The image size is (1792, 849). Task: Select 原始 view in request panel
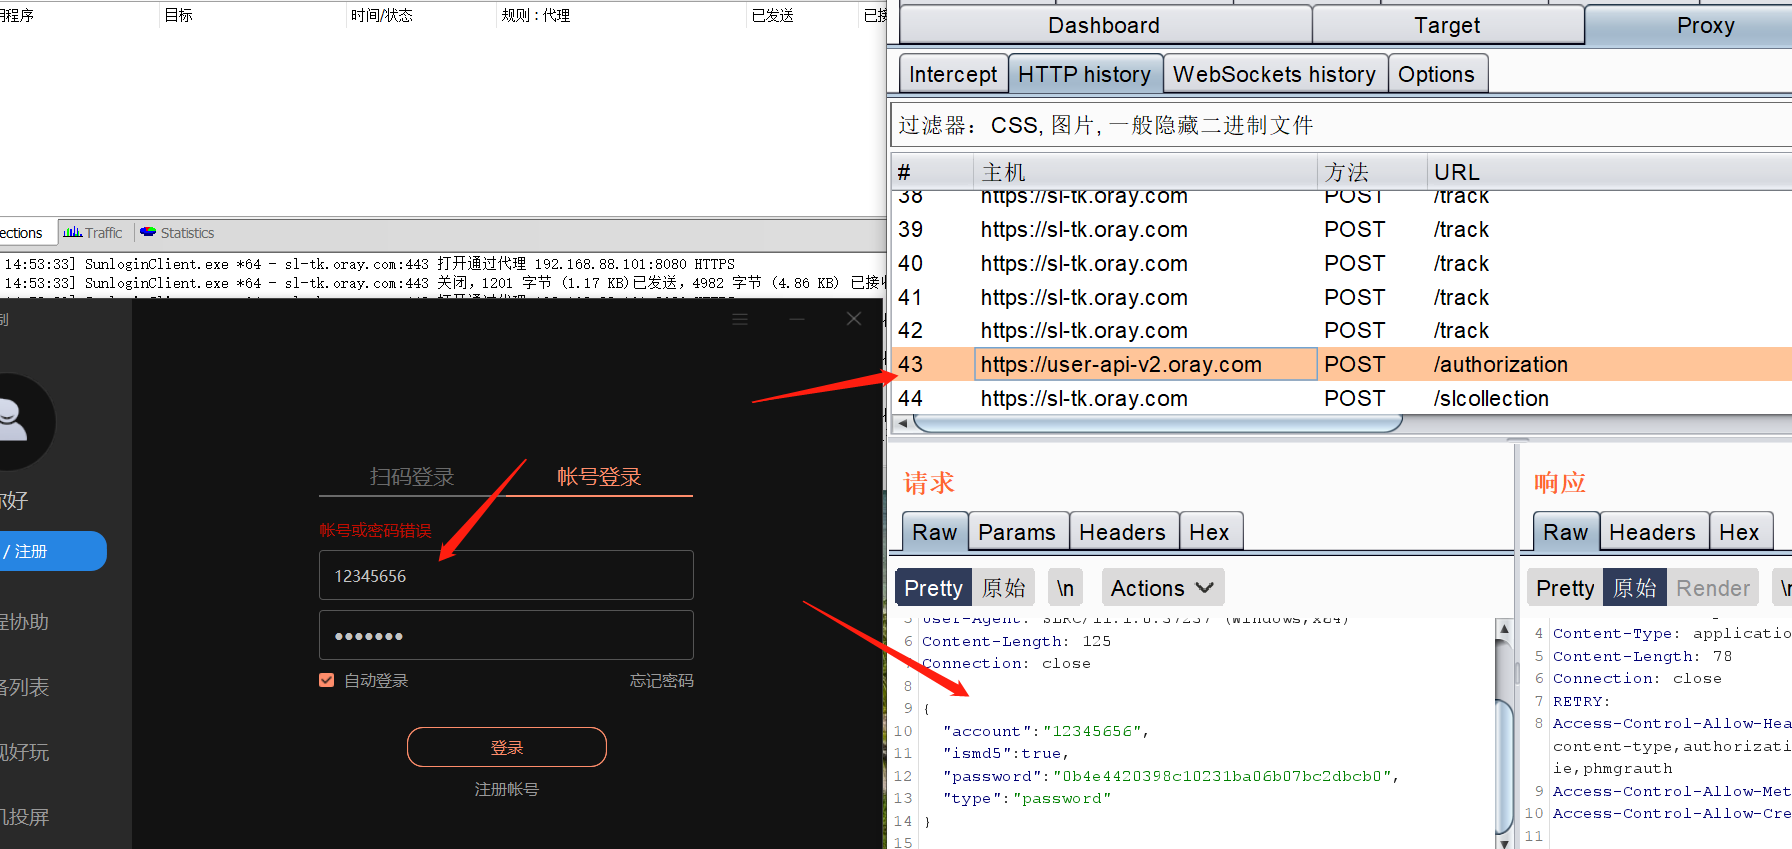(x=1004, y=588)
